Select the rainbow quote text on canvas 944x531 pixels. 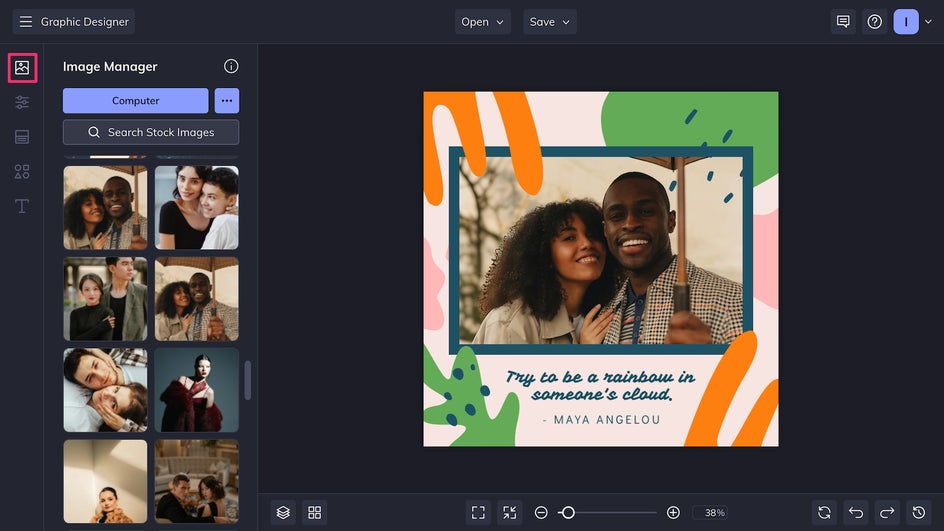pos(600,385)
